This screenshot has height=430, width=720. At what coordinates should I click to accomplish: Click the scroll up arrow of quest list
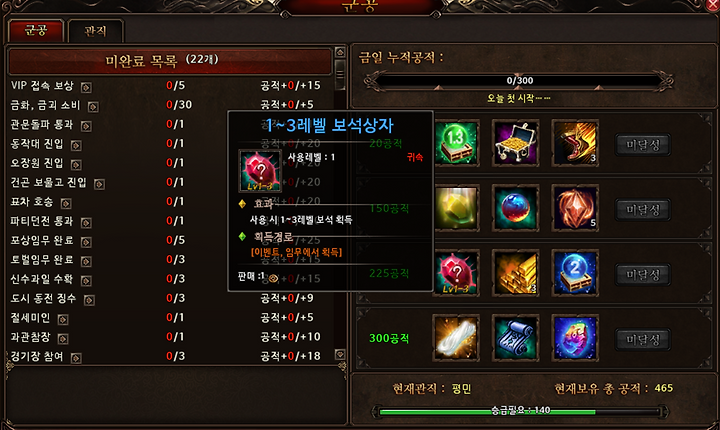pyautogui.click(x=340, y=52)
